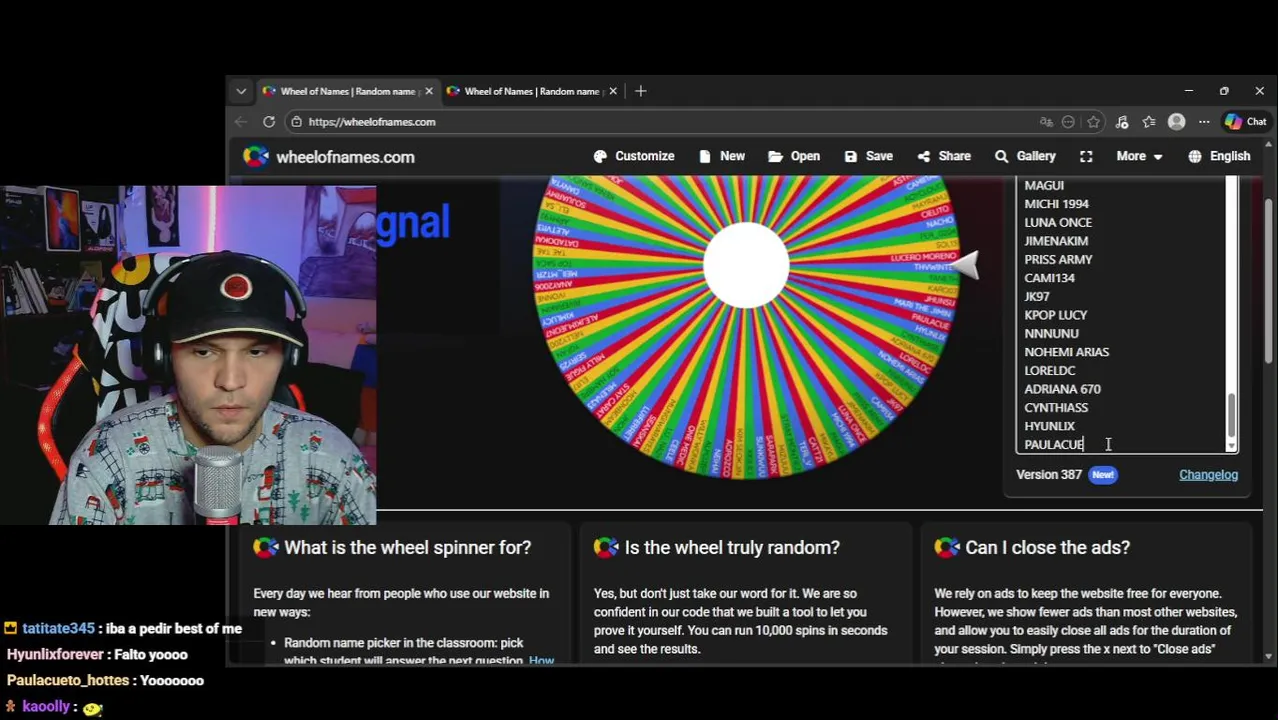Open a saved wheel
The width and height of the screenshot is (1278, 720).
point(794,156)
